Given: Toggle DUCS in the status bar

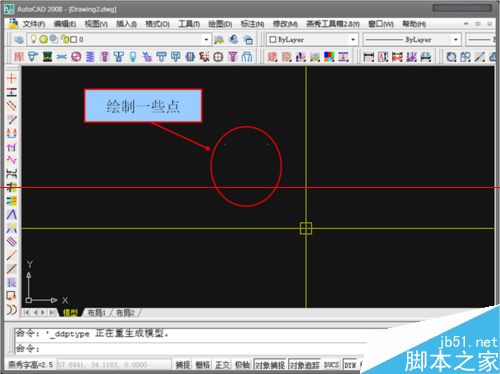Looking at the screenshot, I should 331,365.
